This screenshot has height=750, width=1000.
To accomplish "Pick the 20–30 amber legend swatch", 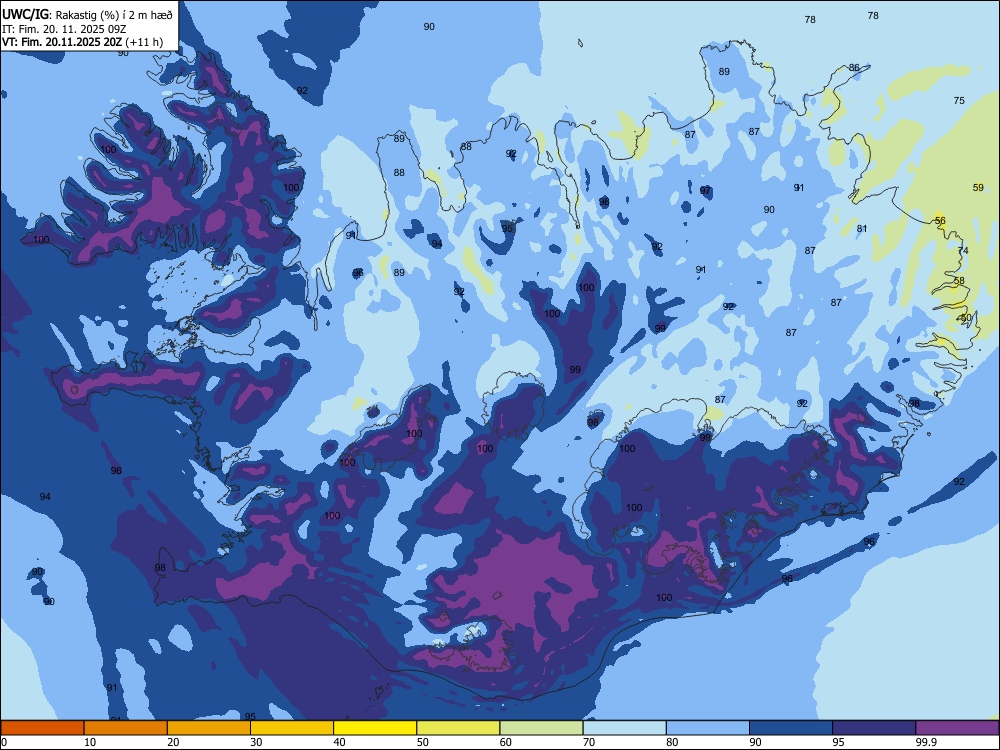I will 209,728.
